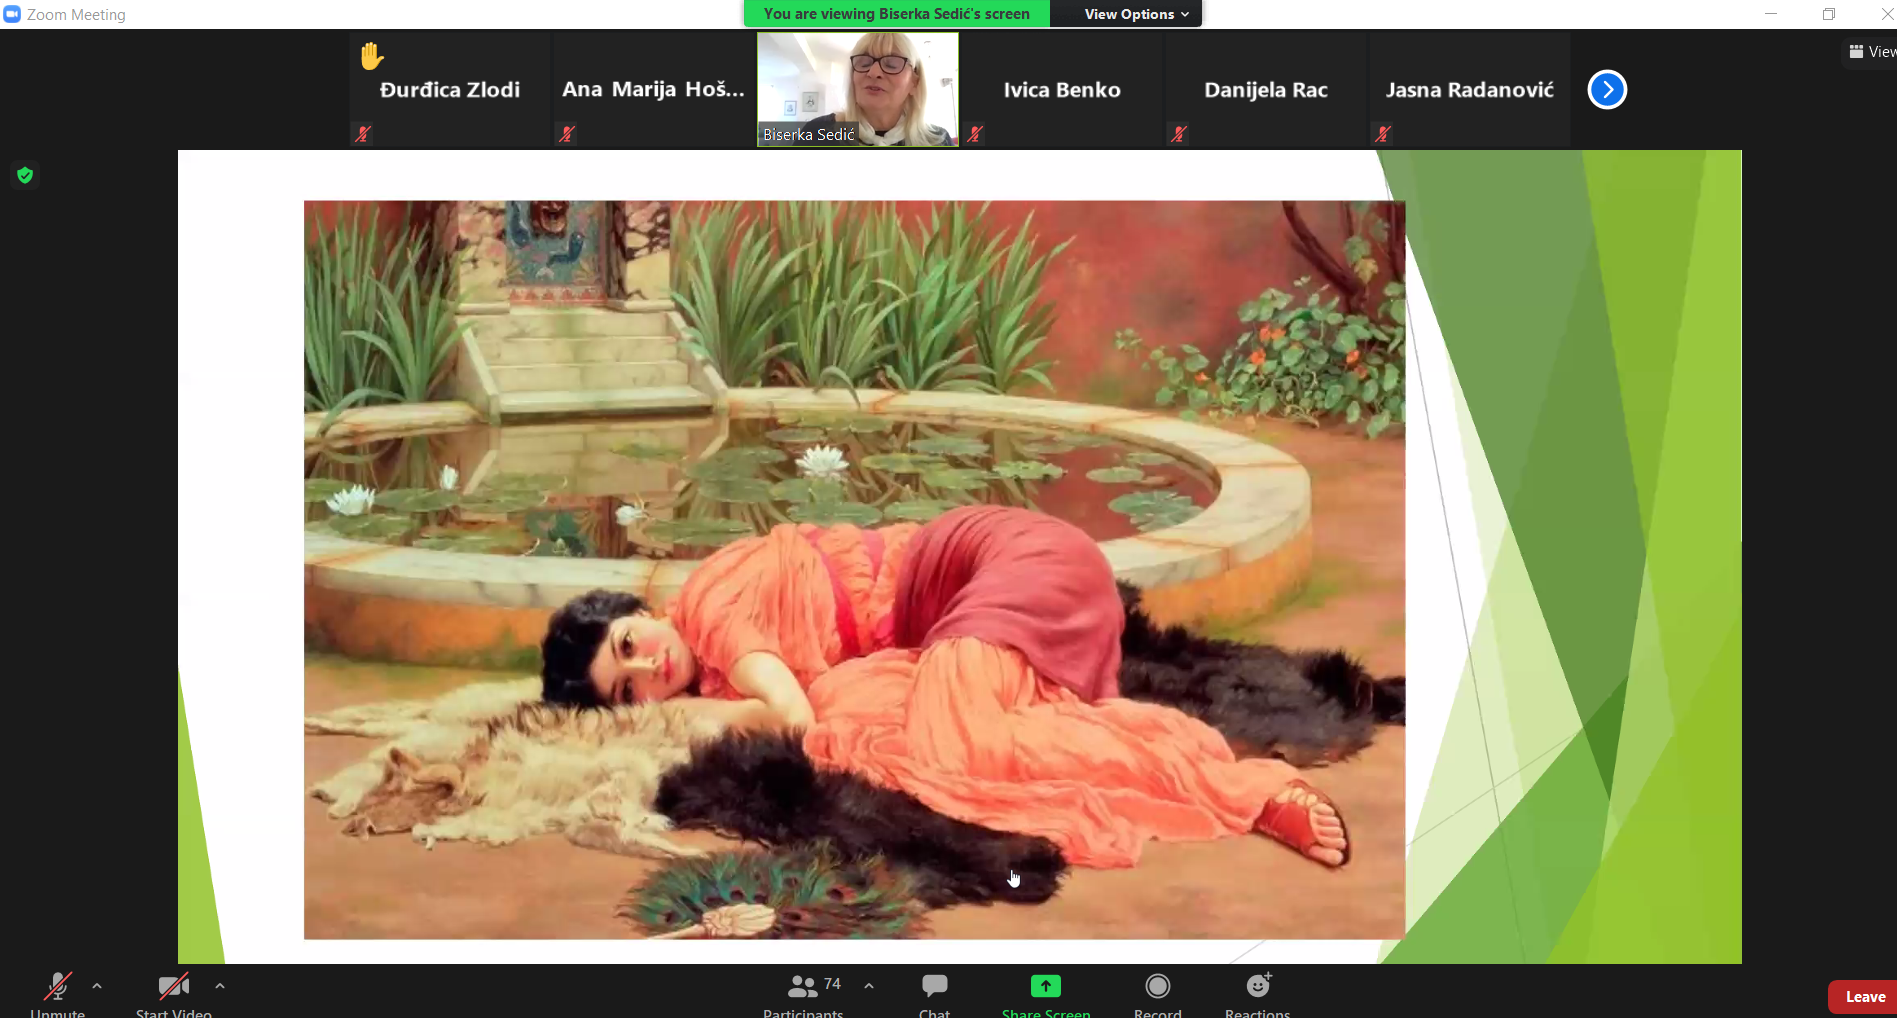Select Biserka Sedić's video thumbnail

(857, 89)
